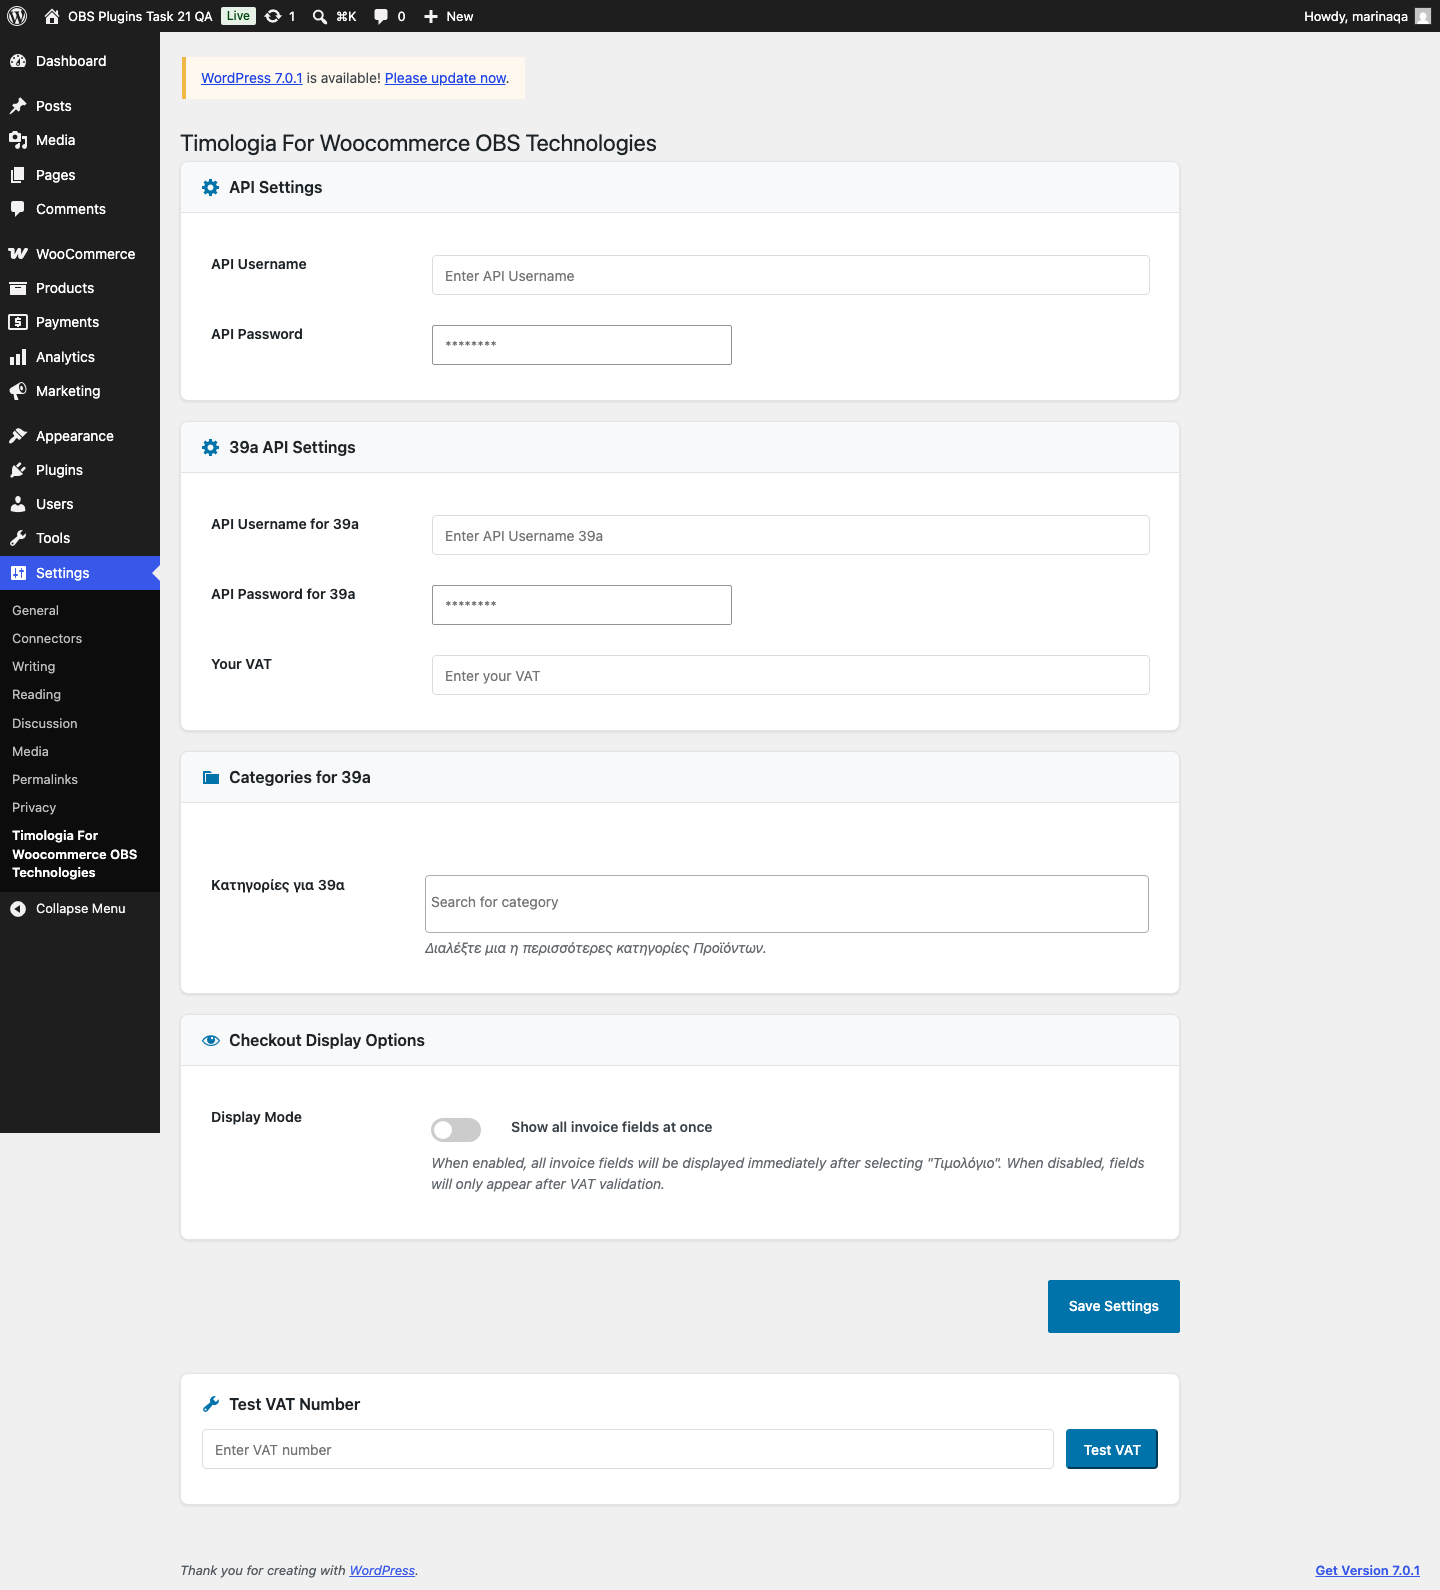
Task: Open the search command palette icon
Action: (320, 16)
